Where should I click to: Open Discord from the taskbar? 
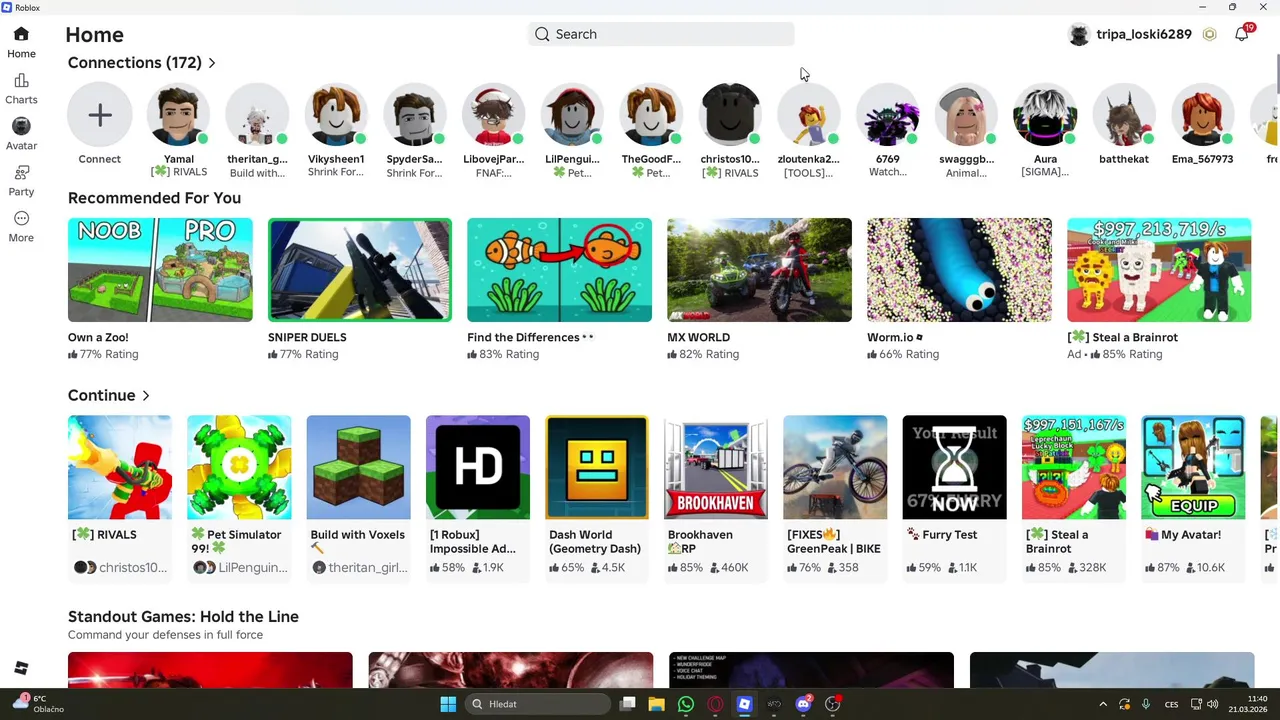tap(803, 704)
